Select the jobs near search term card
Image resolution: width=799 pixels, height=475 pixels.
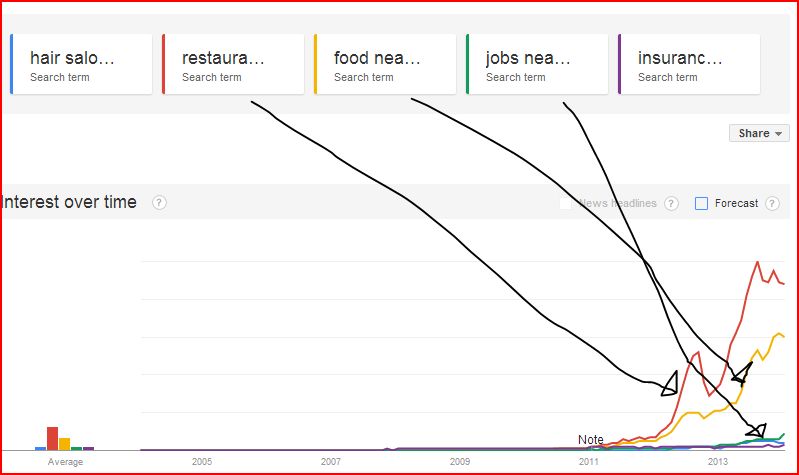[537, 64]
